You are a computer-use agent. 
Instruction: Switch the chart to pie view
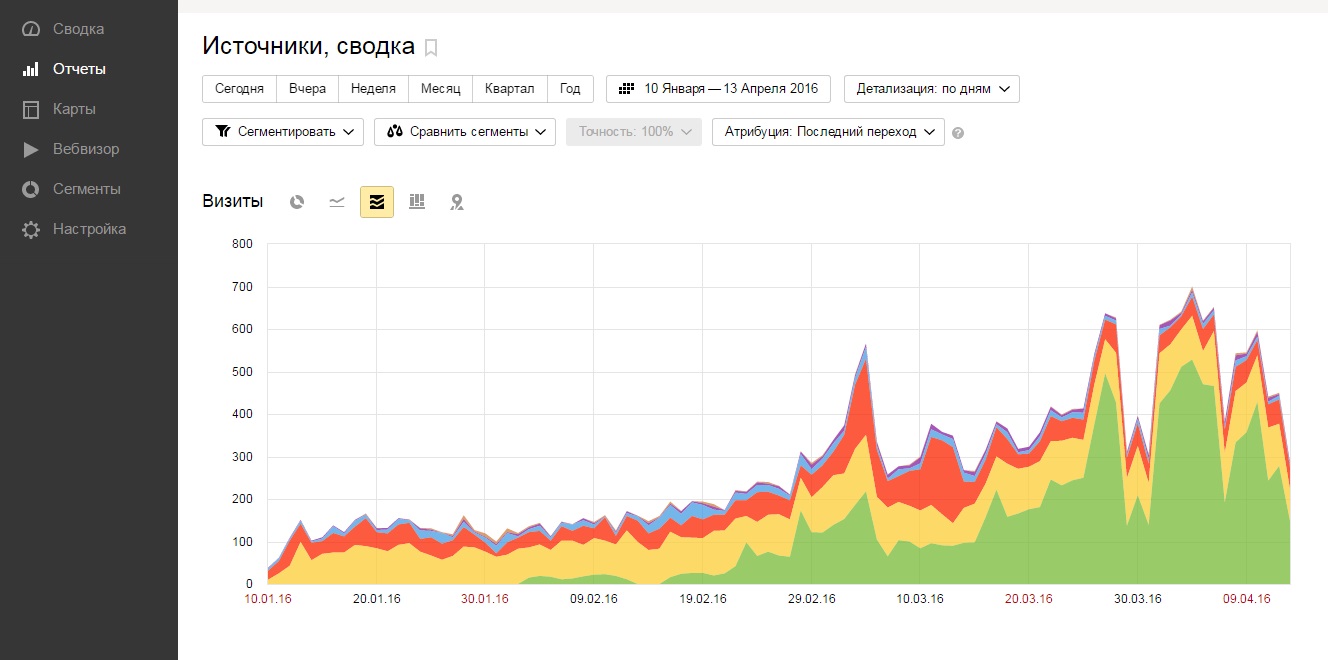click(x=297, y=202)
